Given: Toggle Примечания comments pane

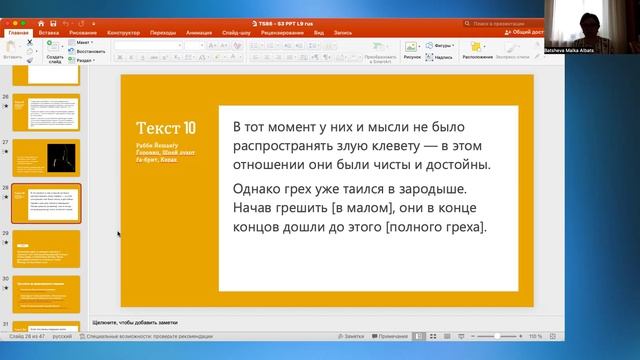Looking at the screenshot, I should [390, 336].
